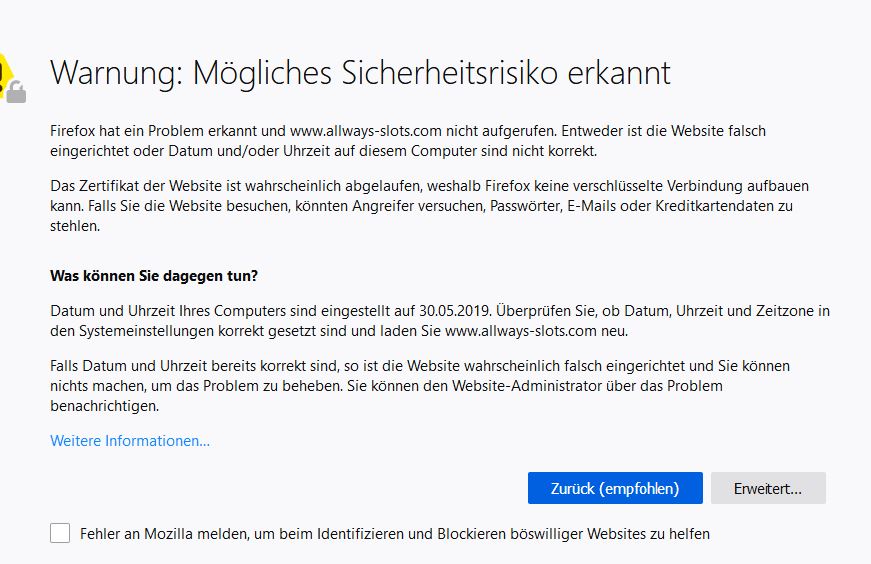Image resolution: width=871 pixels, height=564 pixels.
Task: Enable the Fehler an Mozilla melden checkbox
Action: [61, 533]
